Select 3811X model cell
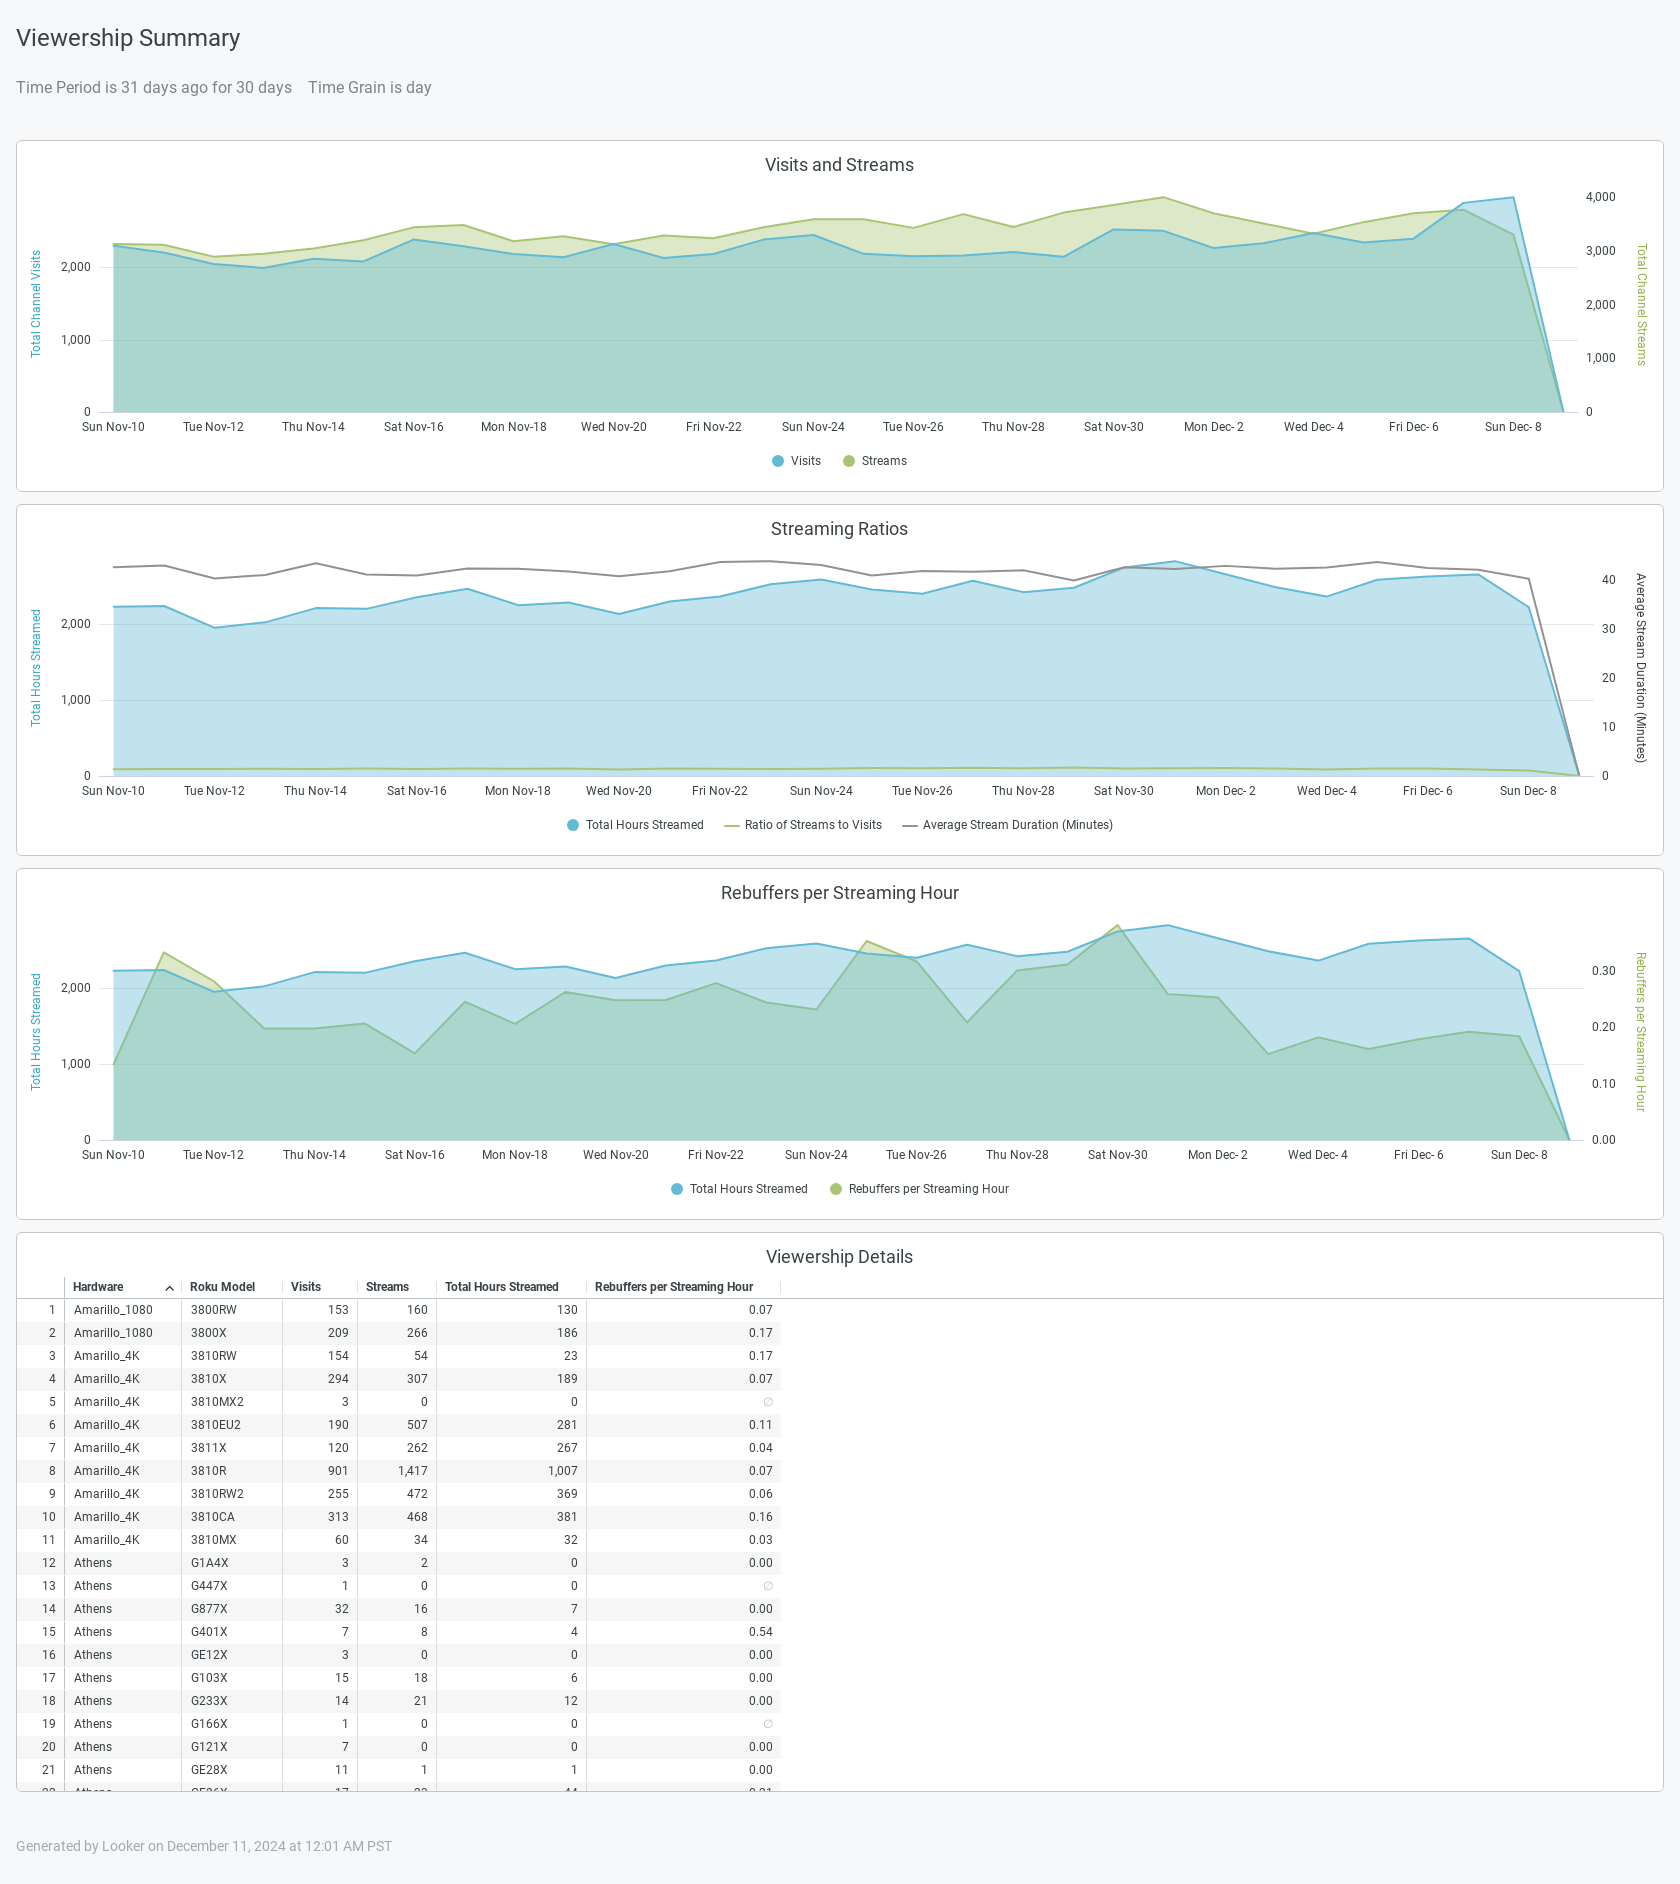 [x=209, y=1448]
